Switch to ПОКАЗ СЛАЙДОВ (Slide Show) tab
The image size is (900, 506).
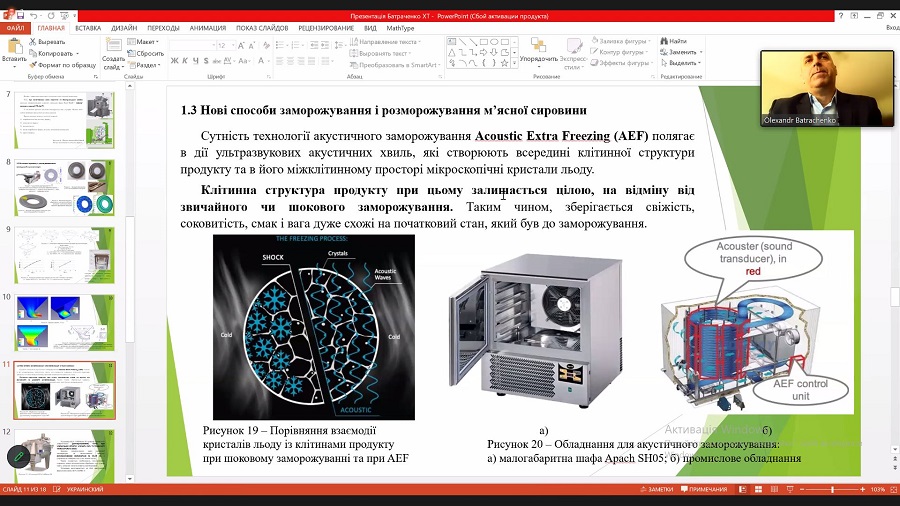[x=262, y=28]
